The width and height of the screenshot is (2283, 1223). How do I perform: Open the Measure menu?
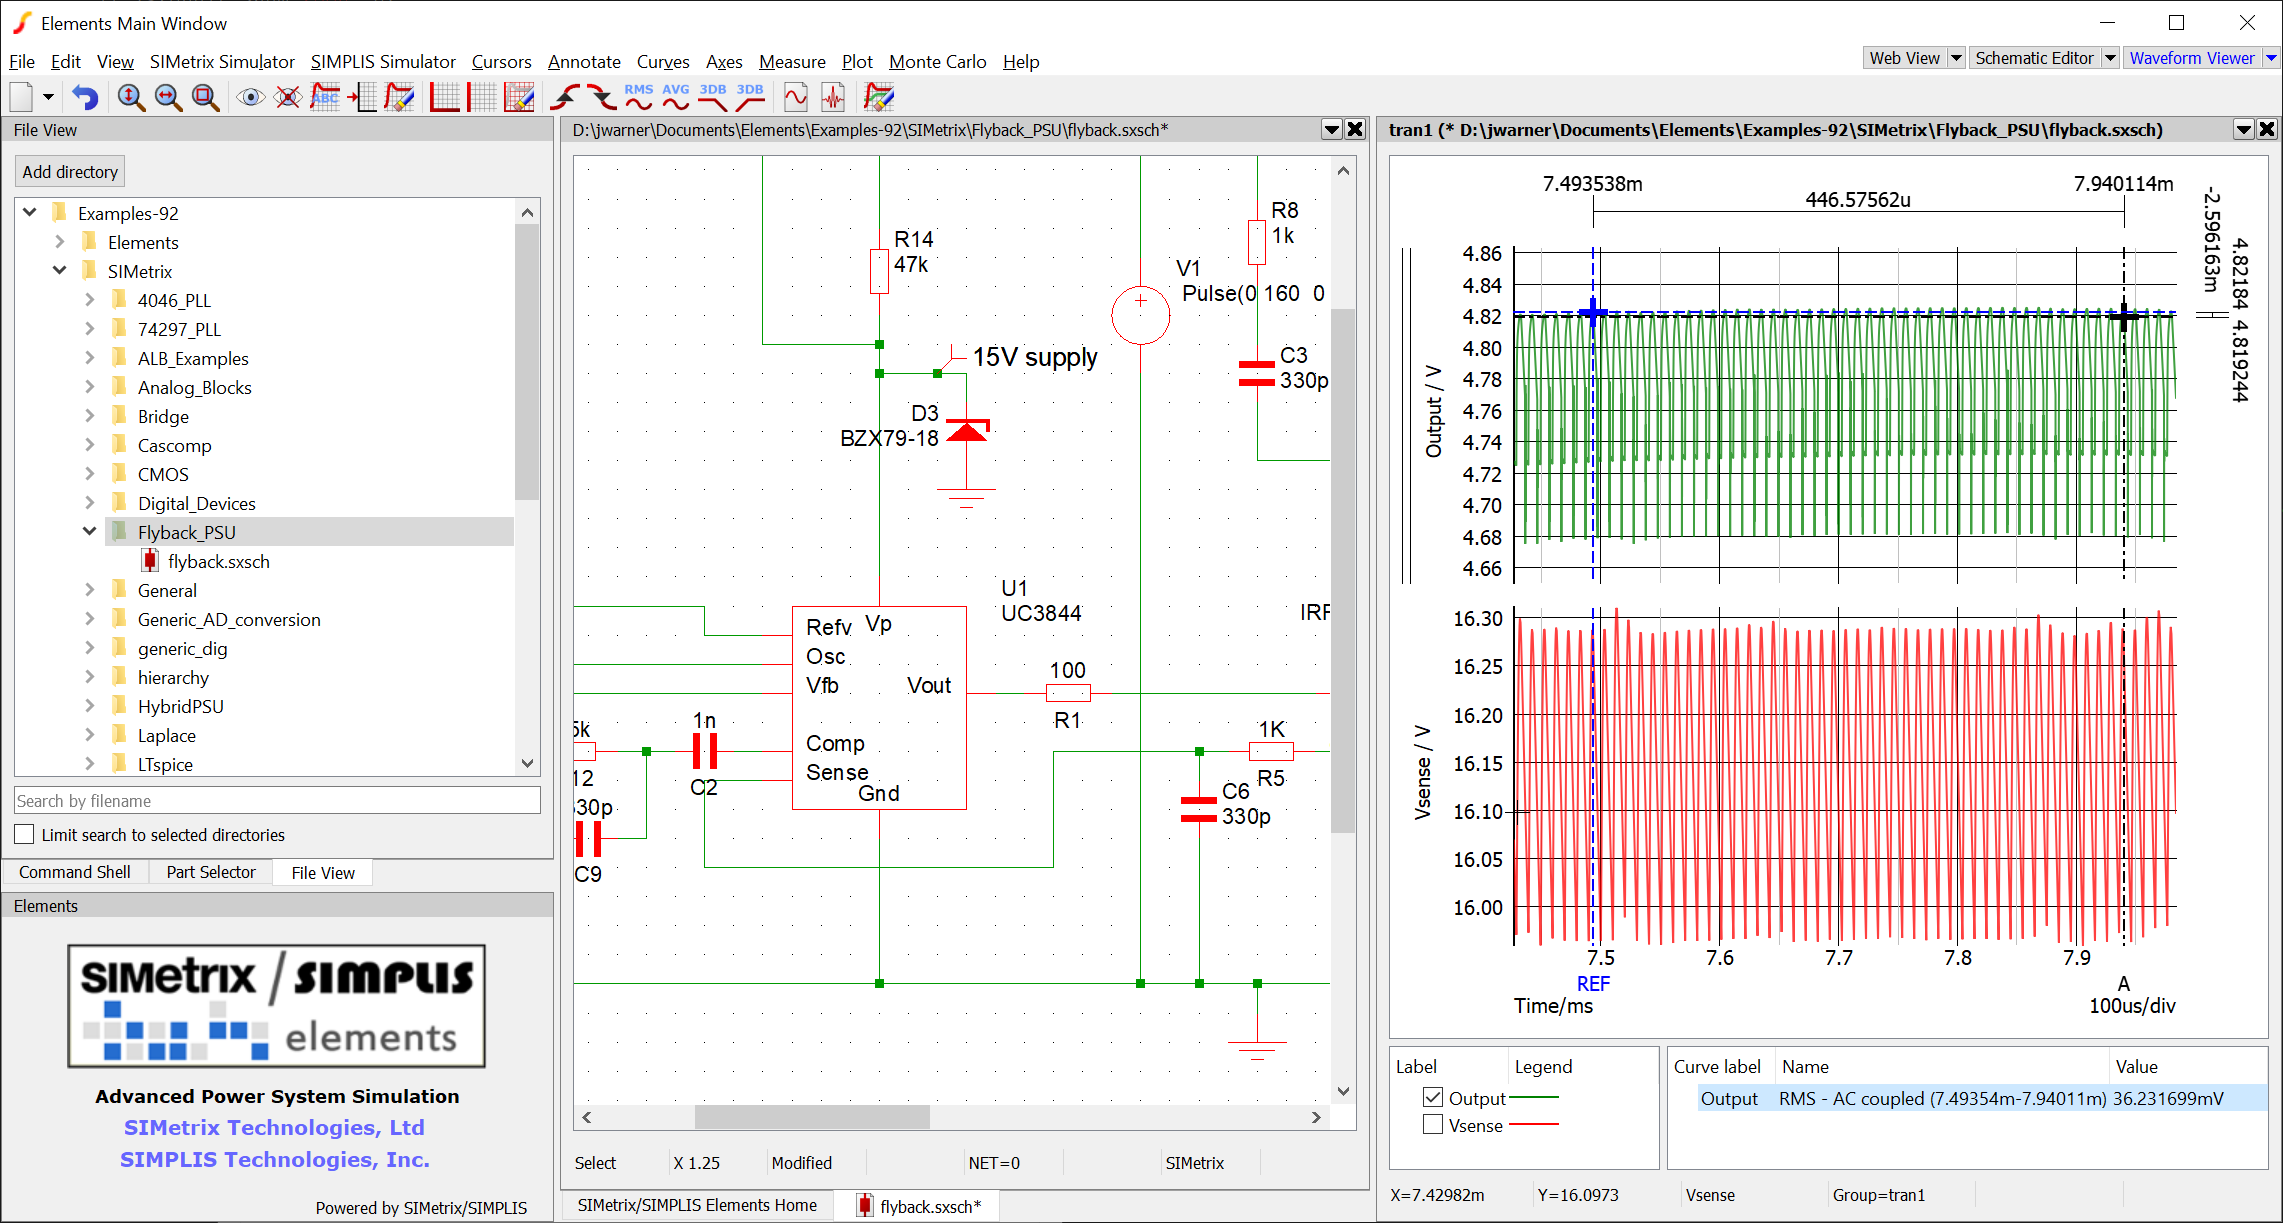click(792, 62)
